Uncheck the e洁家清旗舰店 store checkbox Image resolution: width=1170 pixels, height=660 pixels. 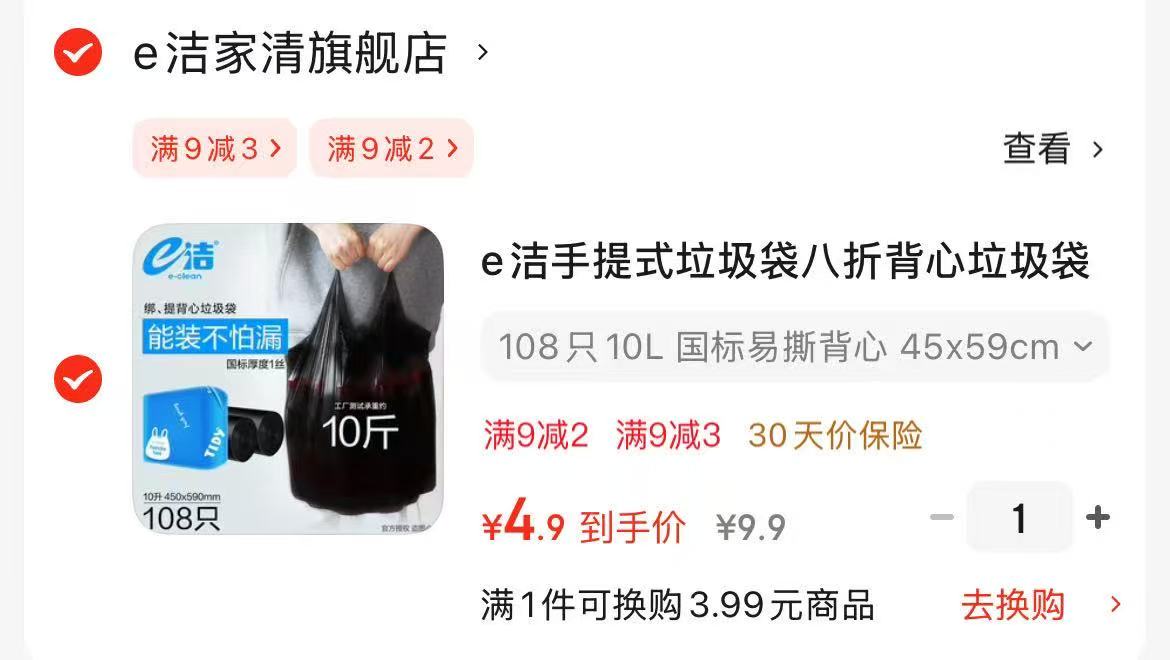pyautogui.click(x=78, y=52)
